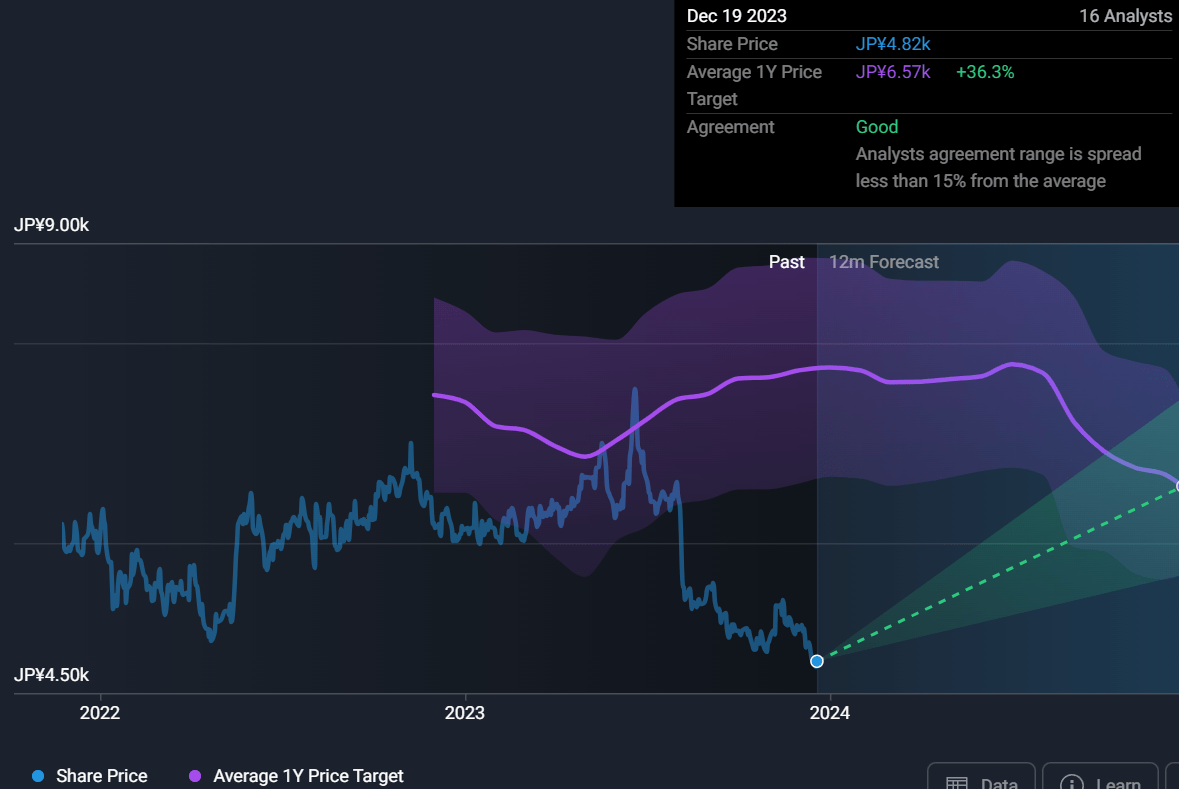1179x789 pixels.
Task: Click the analysts agreement range description
Action: pyautogui.click(x=999, y=167)
